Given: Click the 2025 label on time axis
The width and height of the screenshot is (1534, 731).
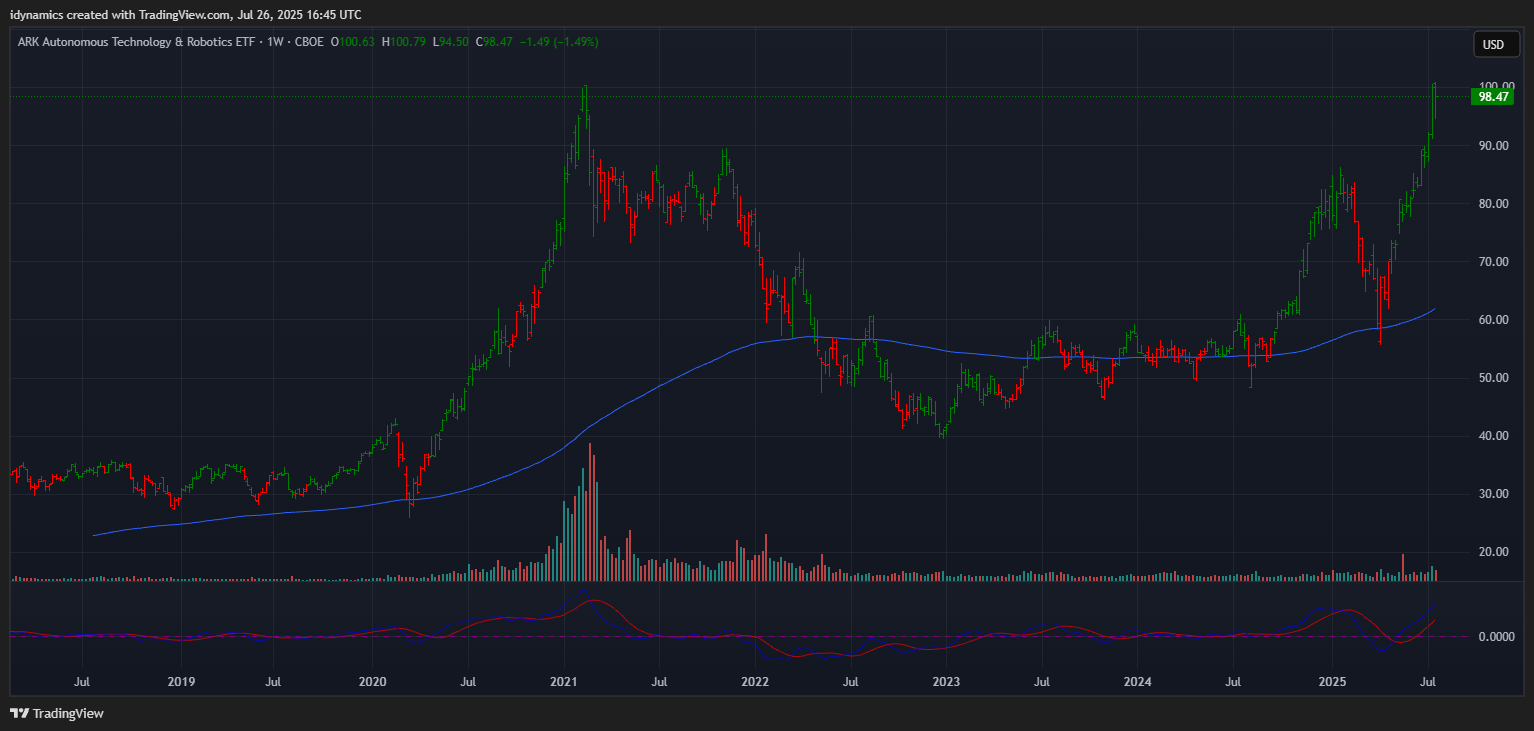Looking at the screenshot, I should 1331,682.
